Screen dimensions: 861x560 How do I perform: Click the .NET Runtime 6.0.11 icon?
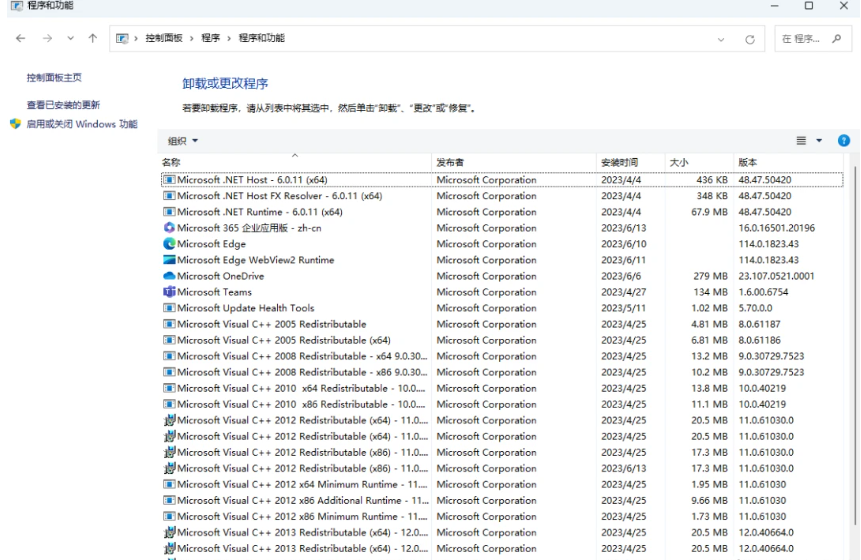point(169,211)
